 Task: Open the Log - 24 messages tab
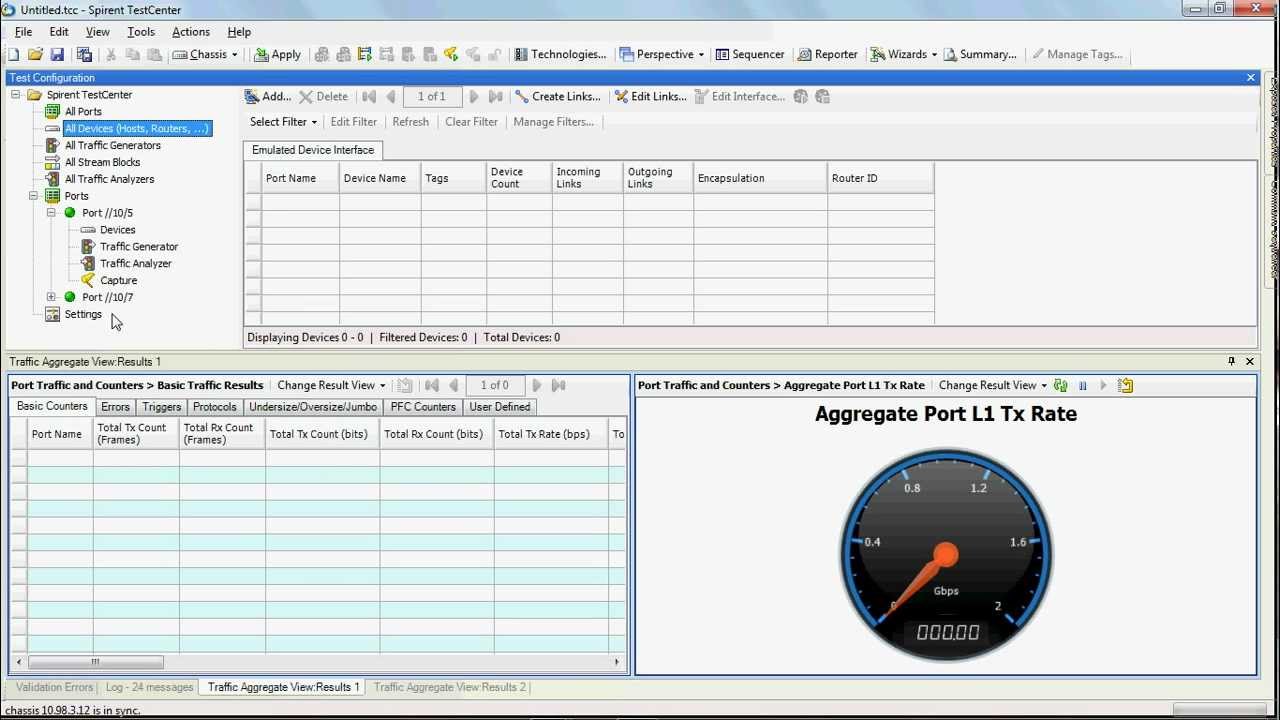[x=149, y=687]
